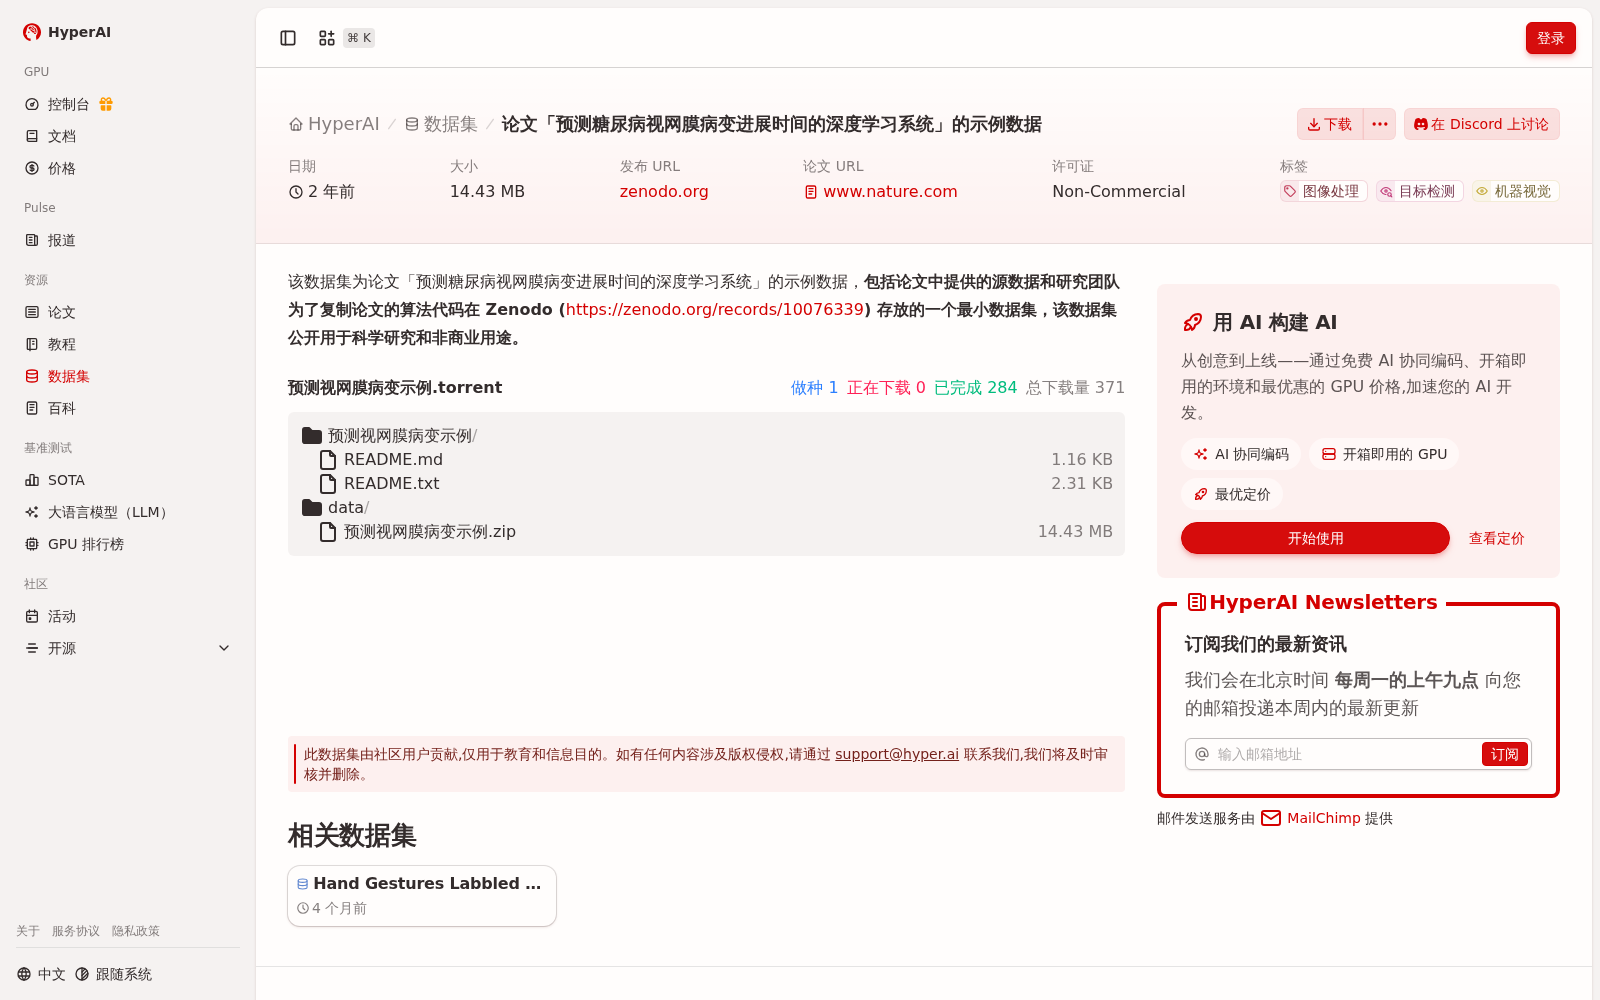Select 数据集 in the sidebar
The width and height of the screenshot is (1600, 1000).
tap(128, 376)
